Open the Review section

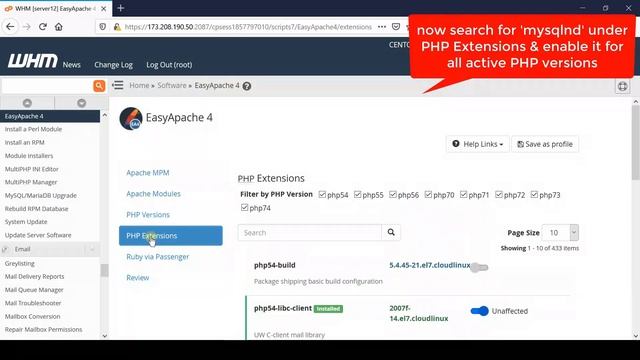[x=138, y=278]
